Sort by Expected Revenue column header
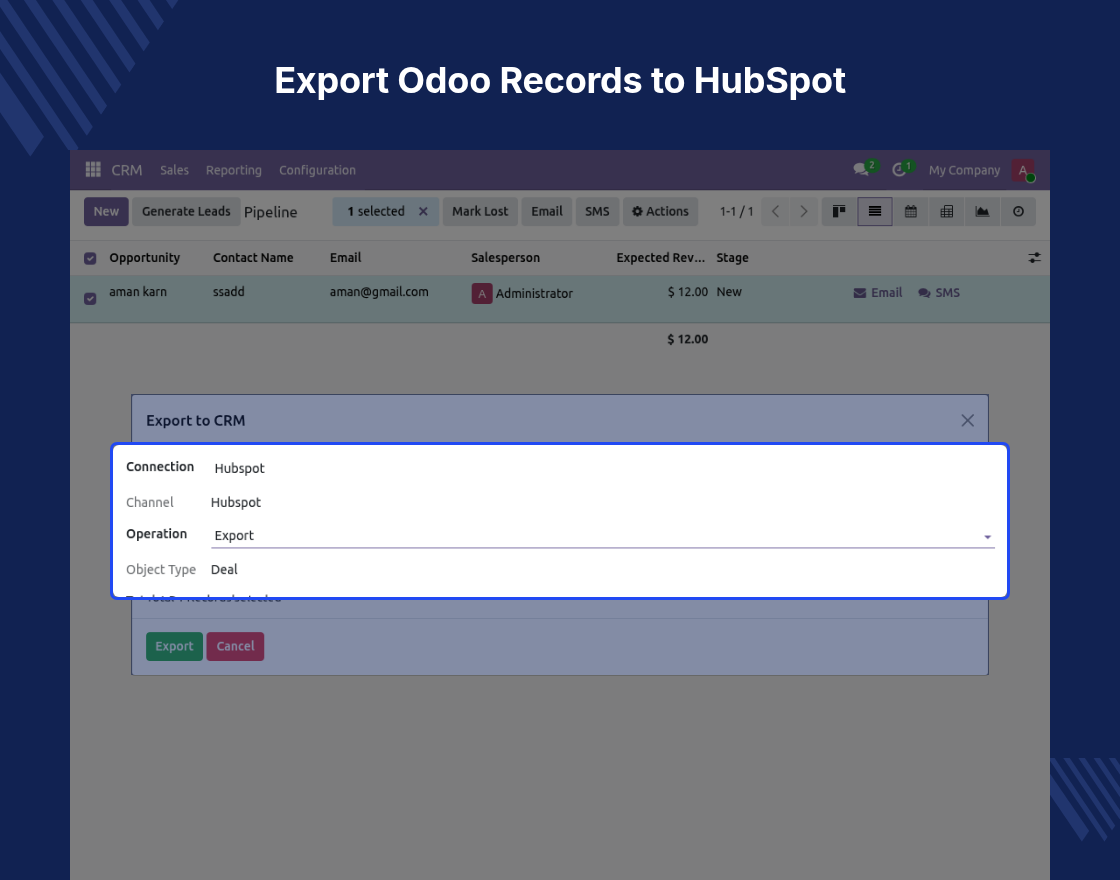The image size is (1120, 880). [x=661, y=258]
